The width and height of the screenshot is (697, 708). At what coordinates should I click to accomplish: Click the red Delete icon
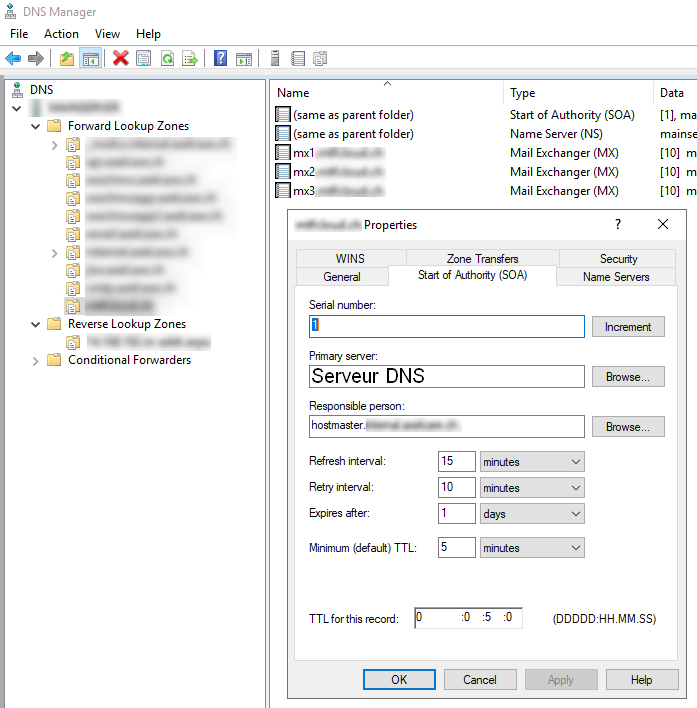click(121, 59)
